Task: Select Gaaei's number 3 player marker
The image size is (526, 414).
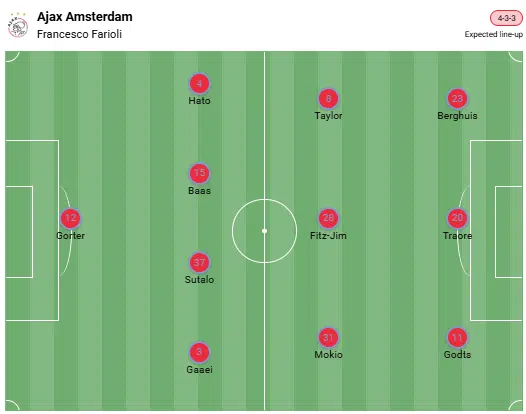Action: tap(199, 352)
